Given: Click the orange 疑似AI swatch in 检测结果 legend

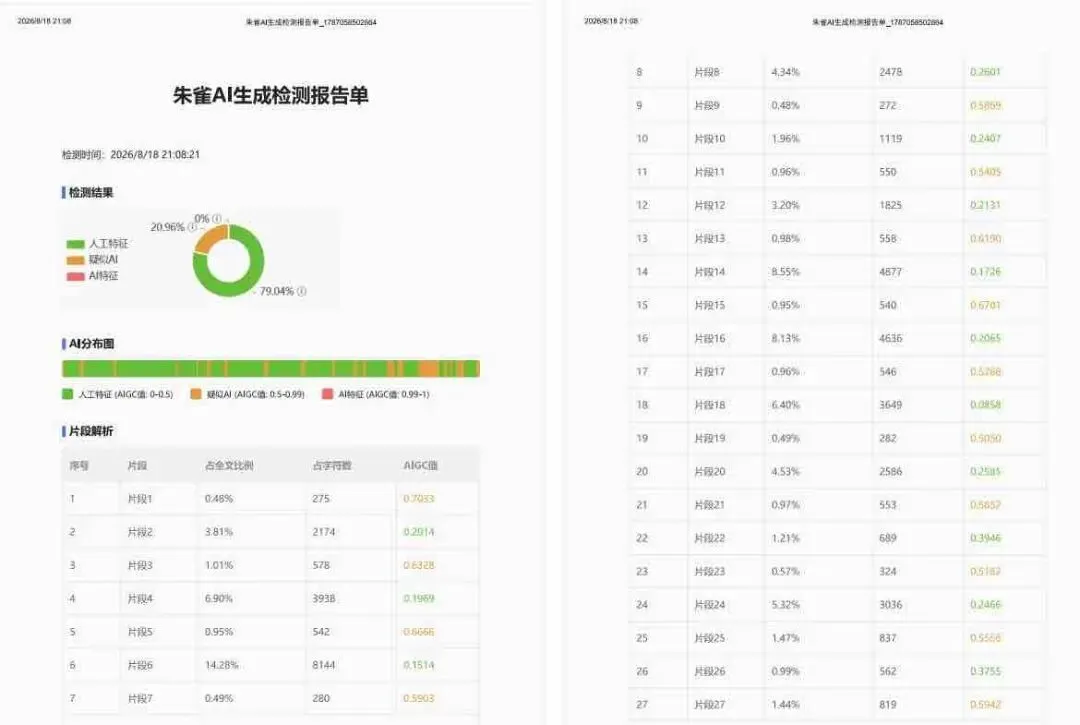Looking at the screenshot, I should click(x=75, y=260).
